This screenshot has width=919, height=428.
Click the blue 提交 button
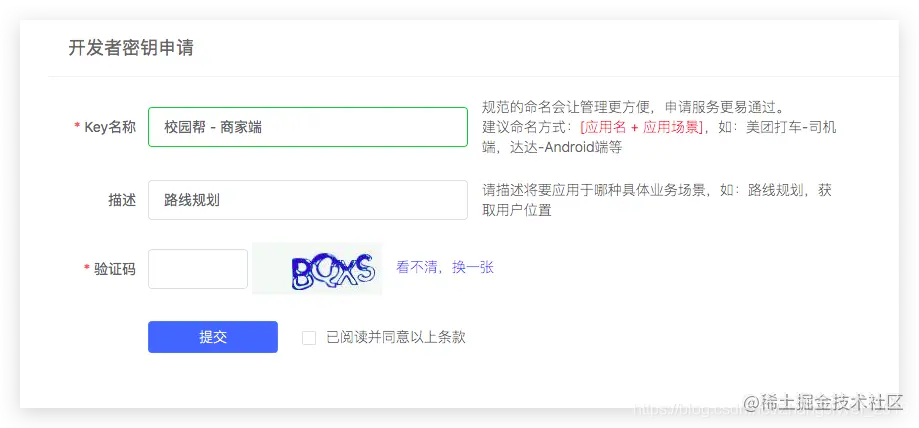click(x=213, y=337)
